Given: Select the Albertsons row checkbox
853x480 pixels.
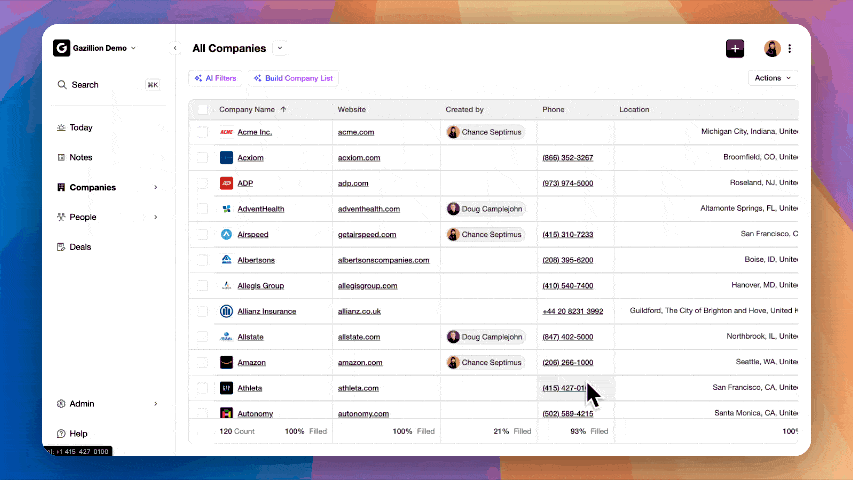Looking at the screenshot, I should click(x=203, y=260).
